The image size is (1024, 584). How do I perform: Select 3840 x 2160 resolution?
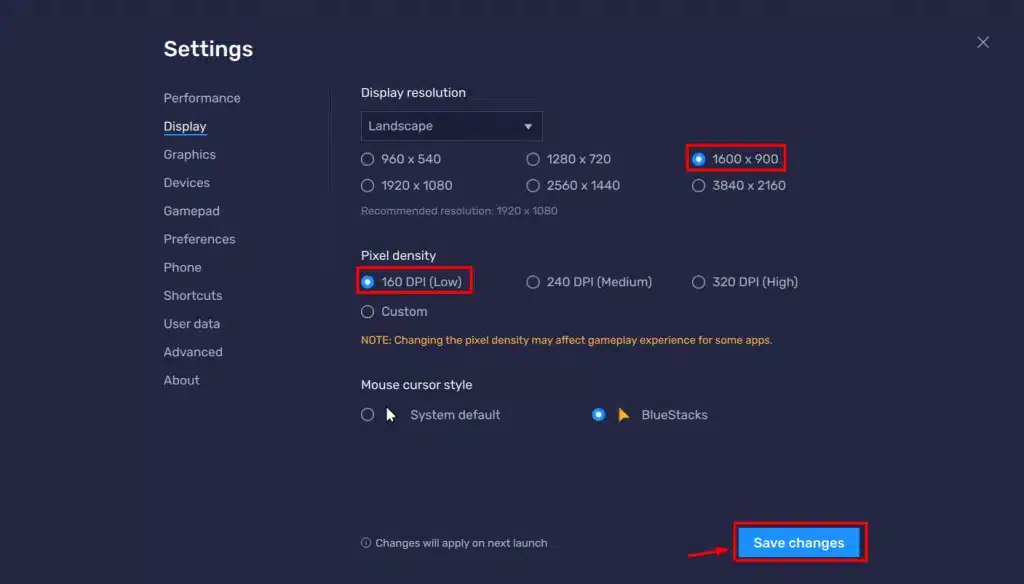click(x=739, y=186)
